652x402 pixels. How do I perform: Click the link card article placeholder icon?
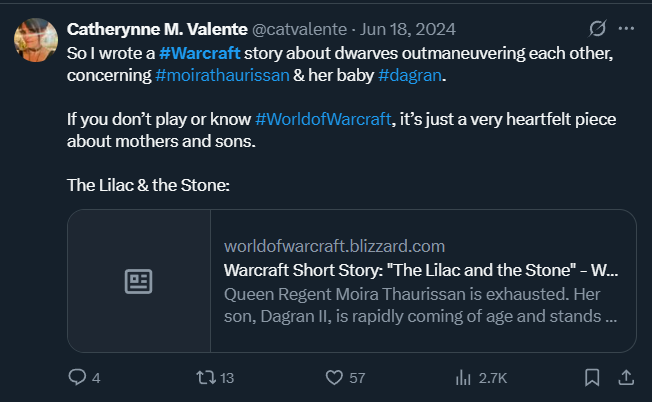(138, 281)
